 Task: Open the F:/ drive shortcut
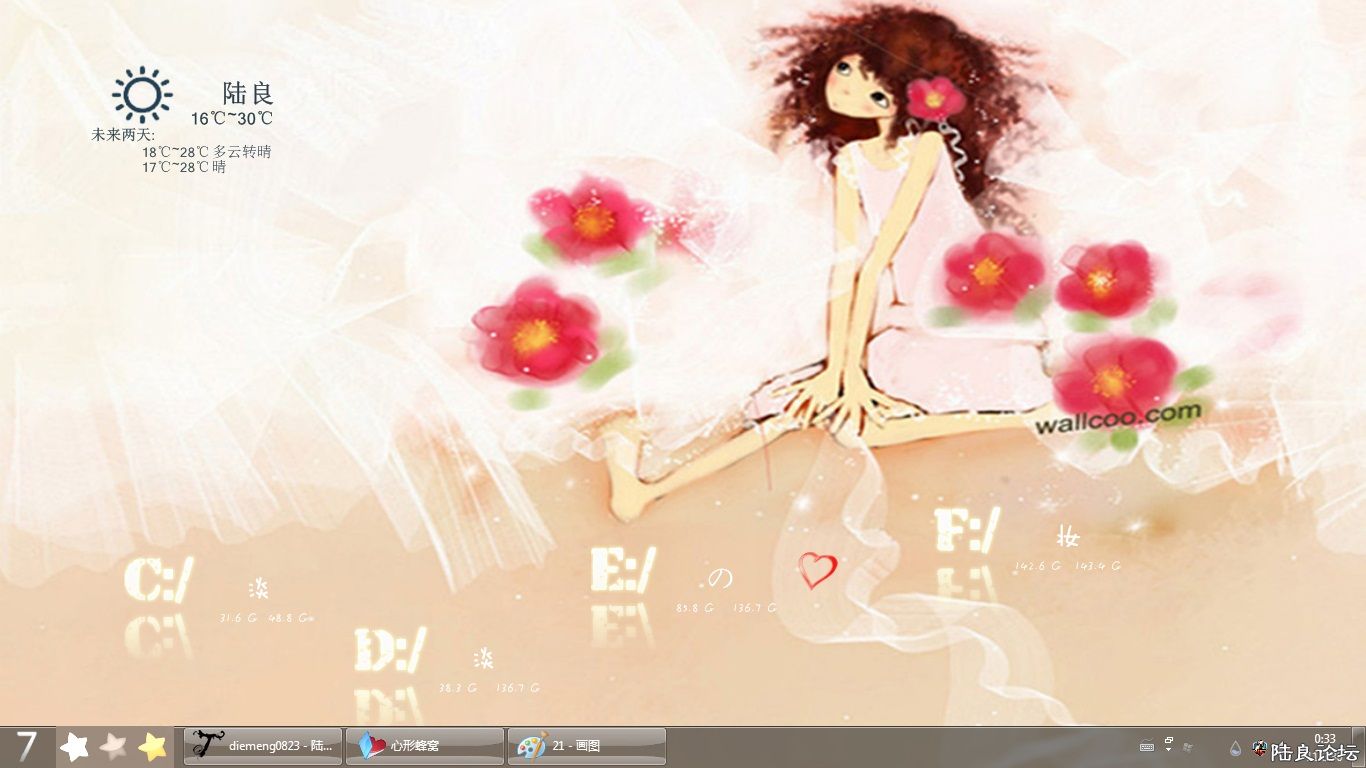[x=967, y=530]
